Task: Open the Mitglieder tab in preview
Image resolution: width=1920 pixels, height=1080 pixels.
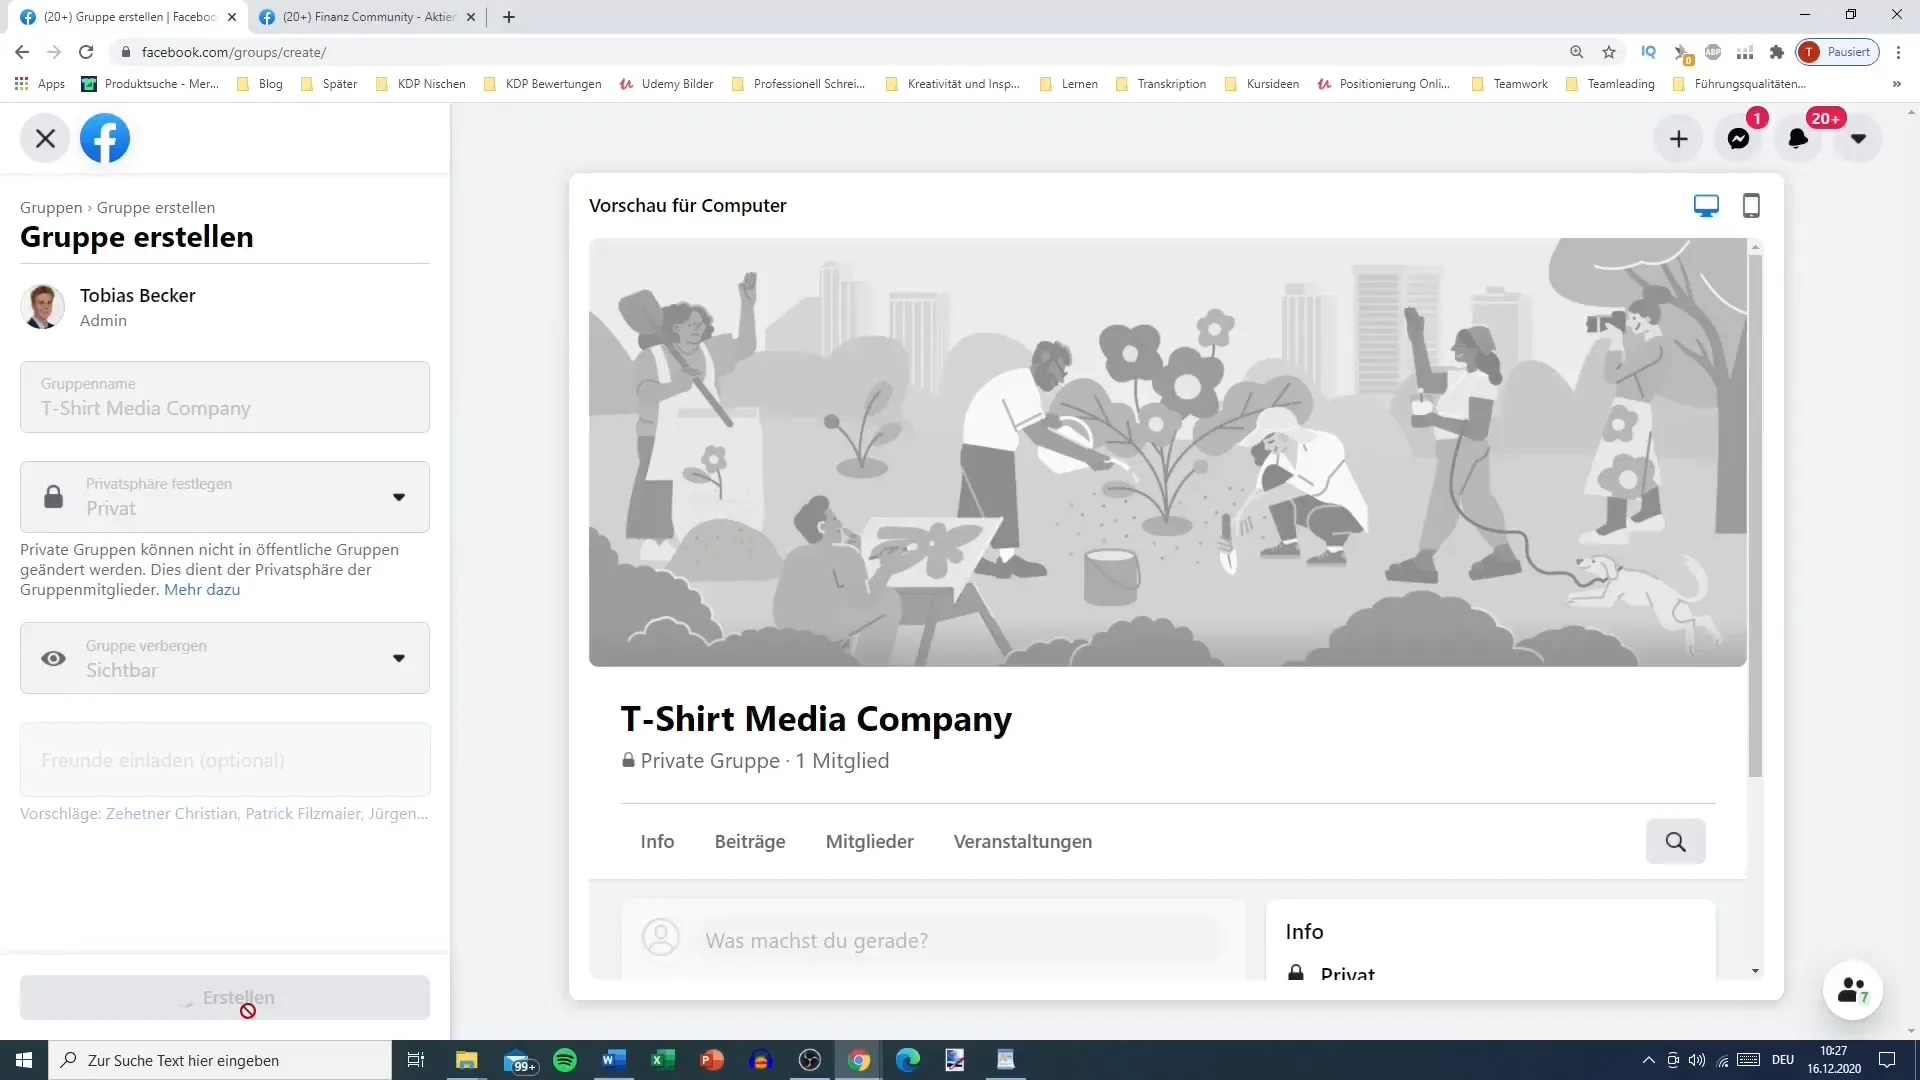Action: pos(870,841)
